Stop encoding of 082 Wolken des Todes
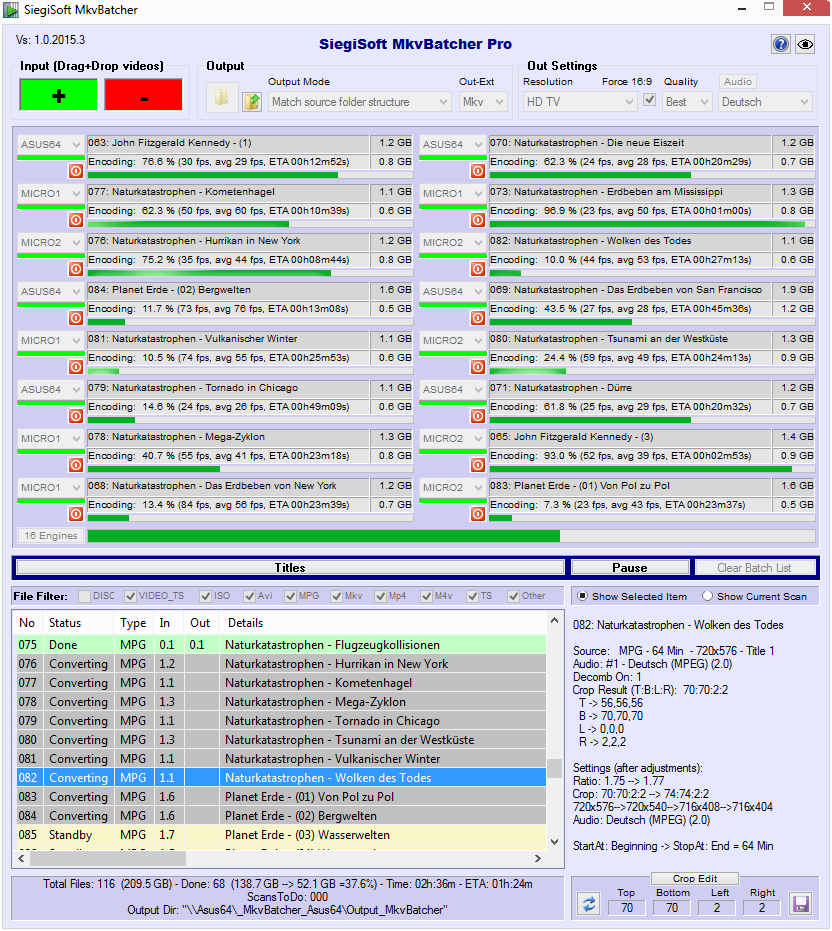This screenshot has width=832, height=931. tap(478, 269)
